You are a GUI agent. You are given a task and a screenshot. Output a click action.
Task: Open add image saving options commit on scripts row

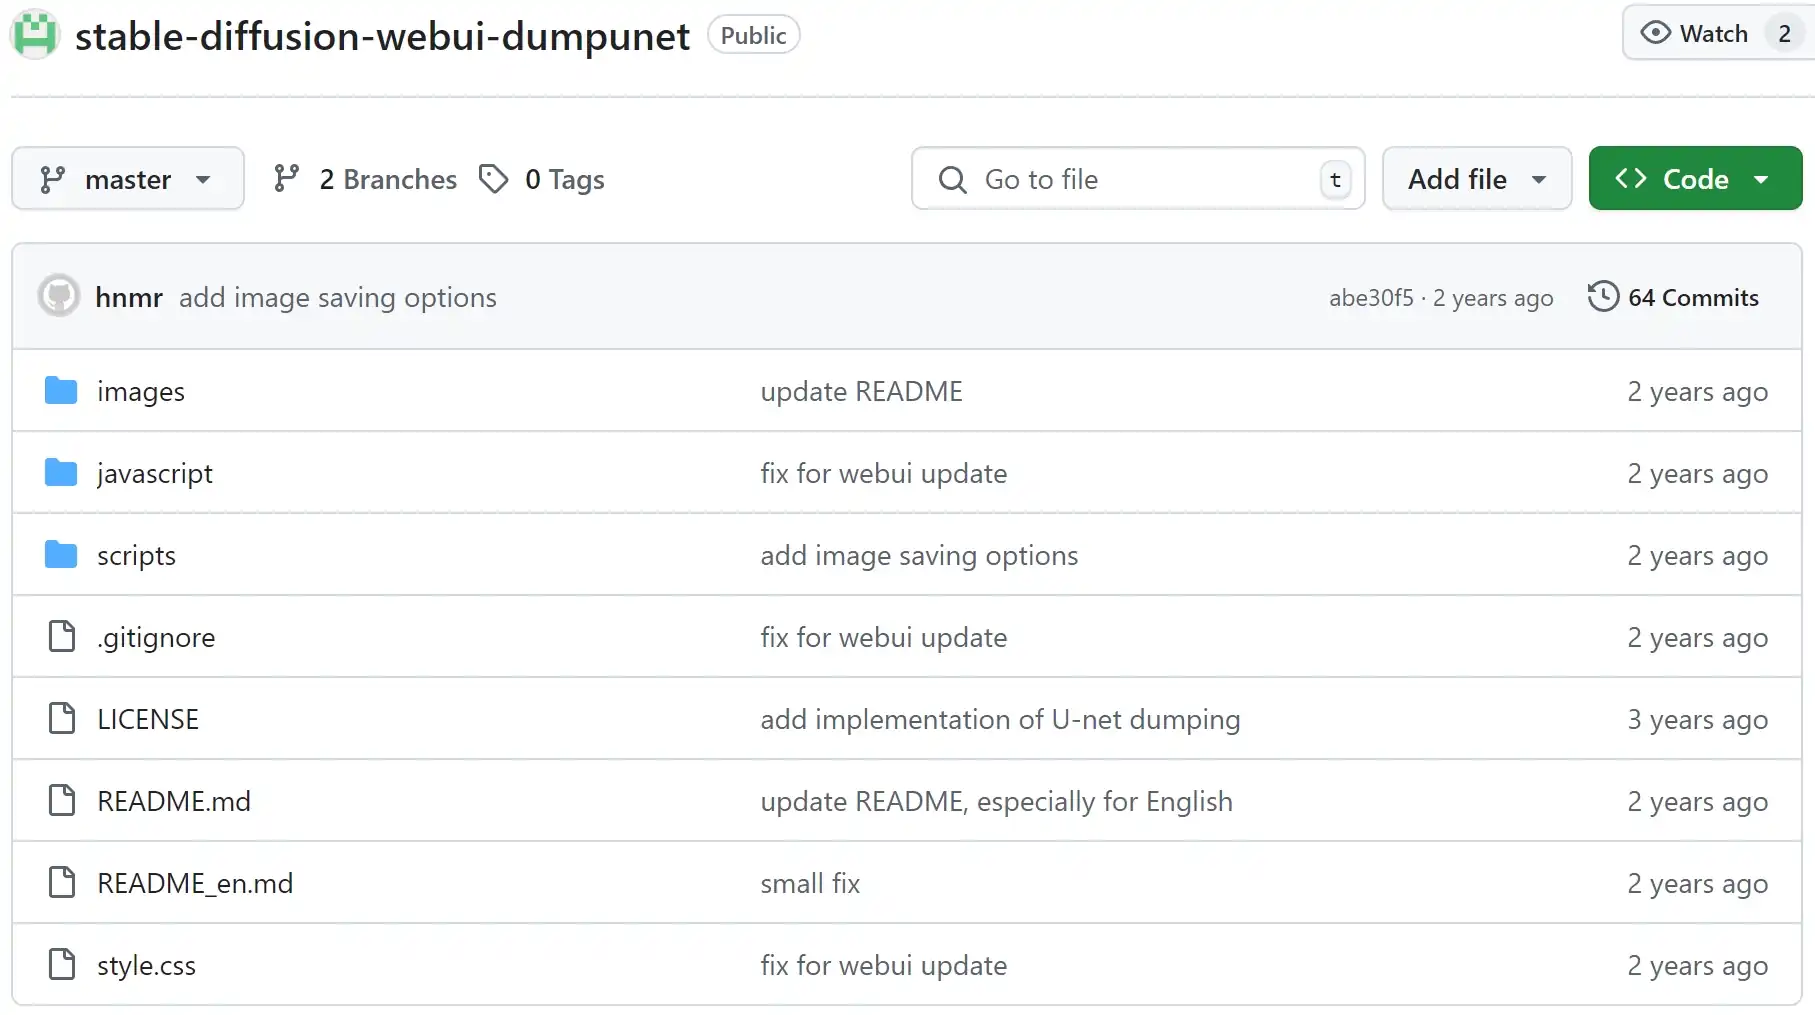pyautogui.click(x=919, y=555)
